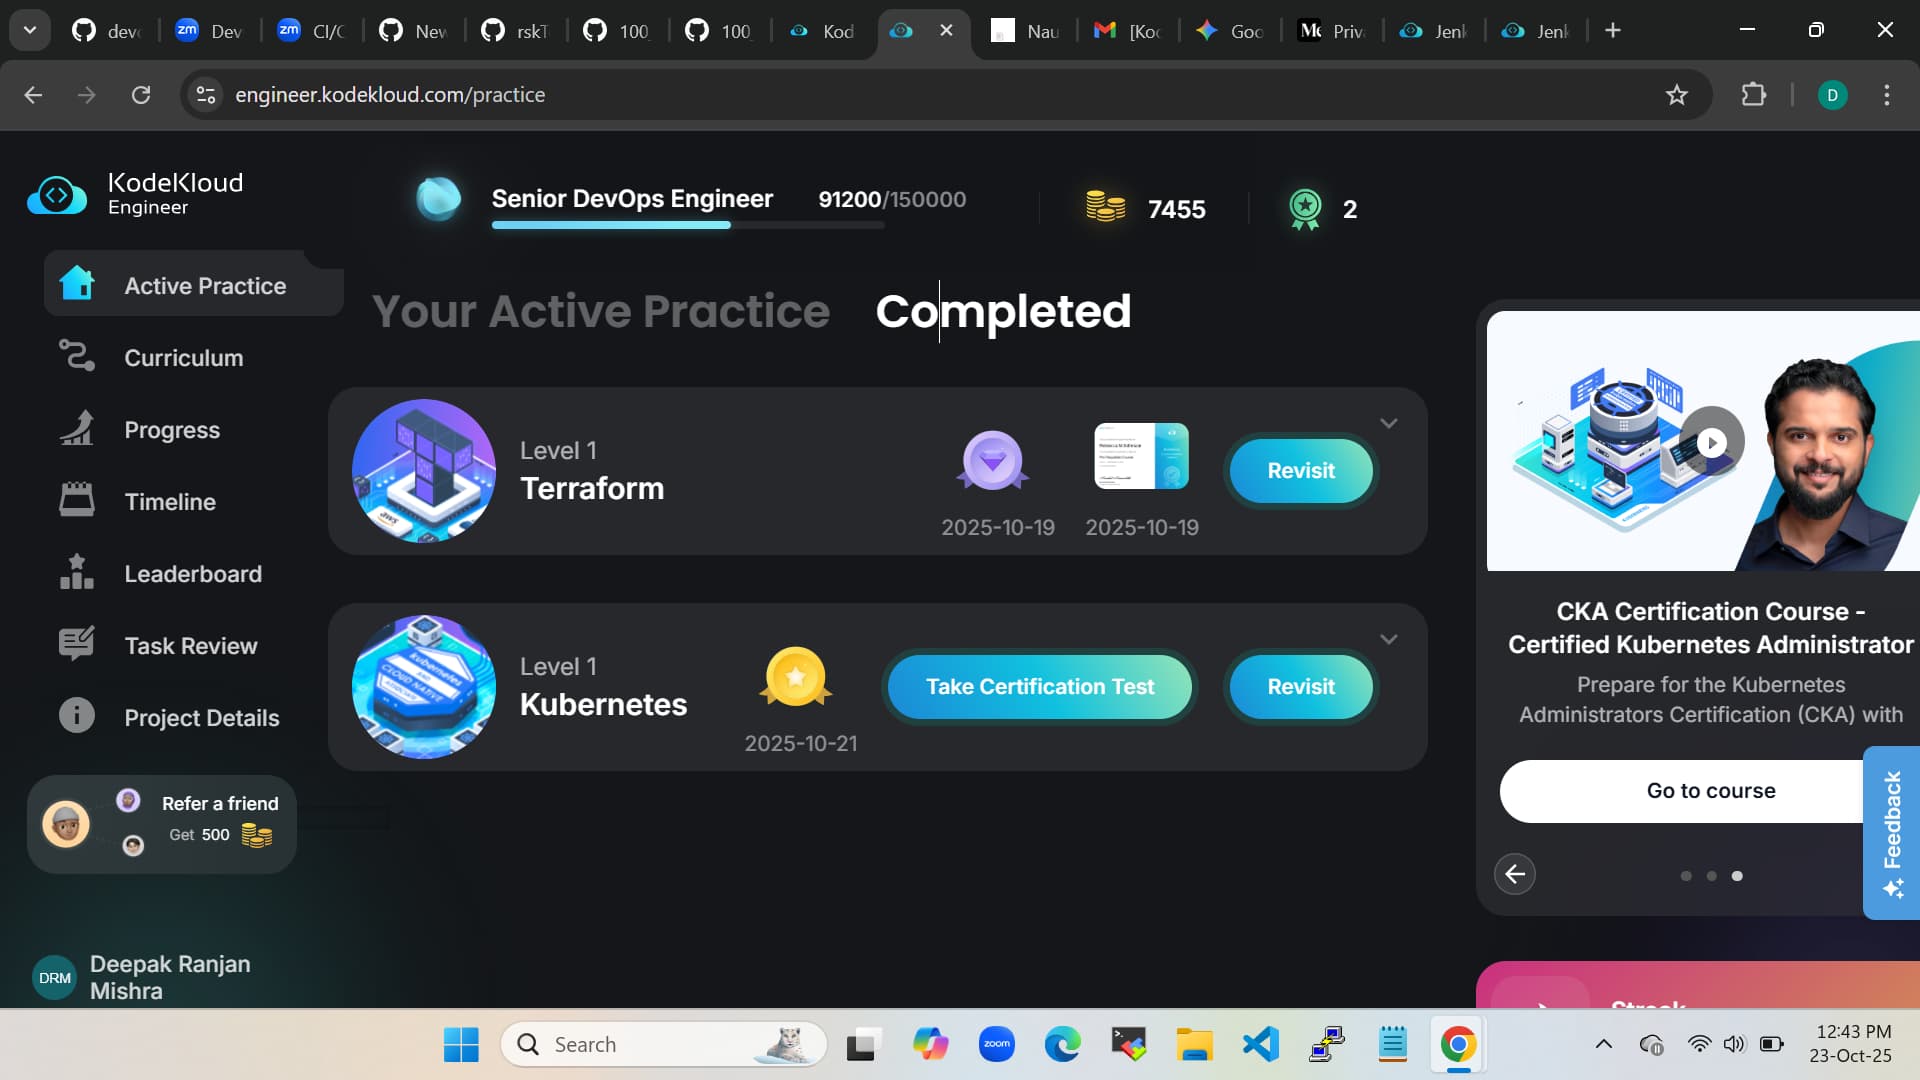Screen dimensions: 1920x1080
Task: Go to previous slide with carousel arrow
Action: pos(1514,874)
